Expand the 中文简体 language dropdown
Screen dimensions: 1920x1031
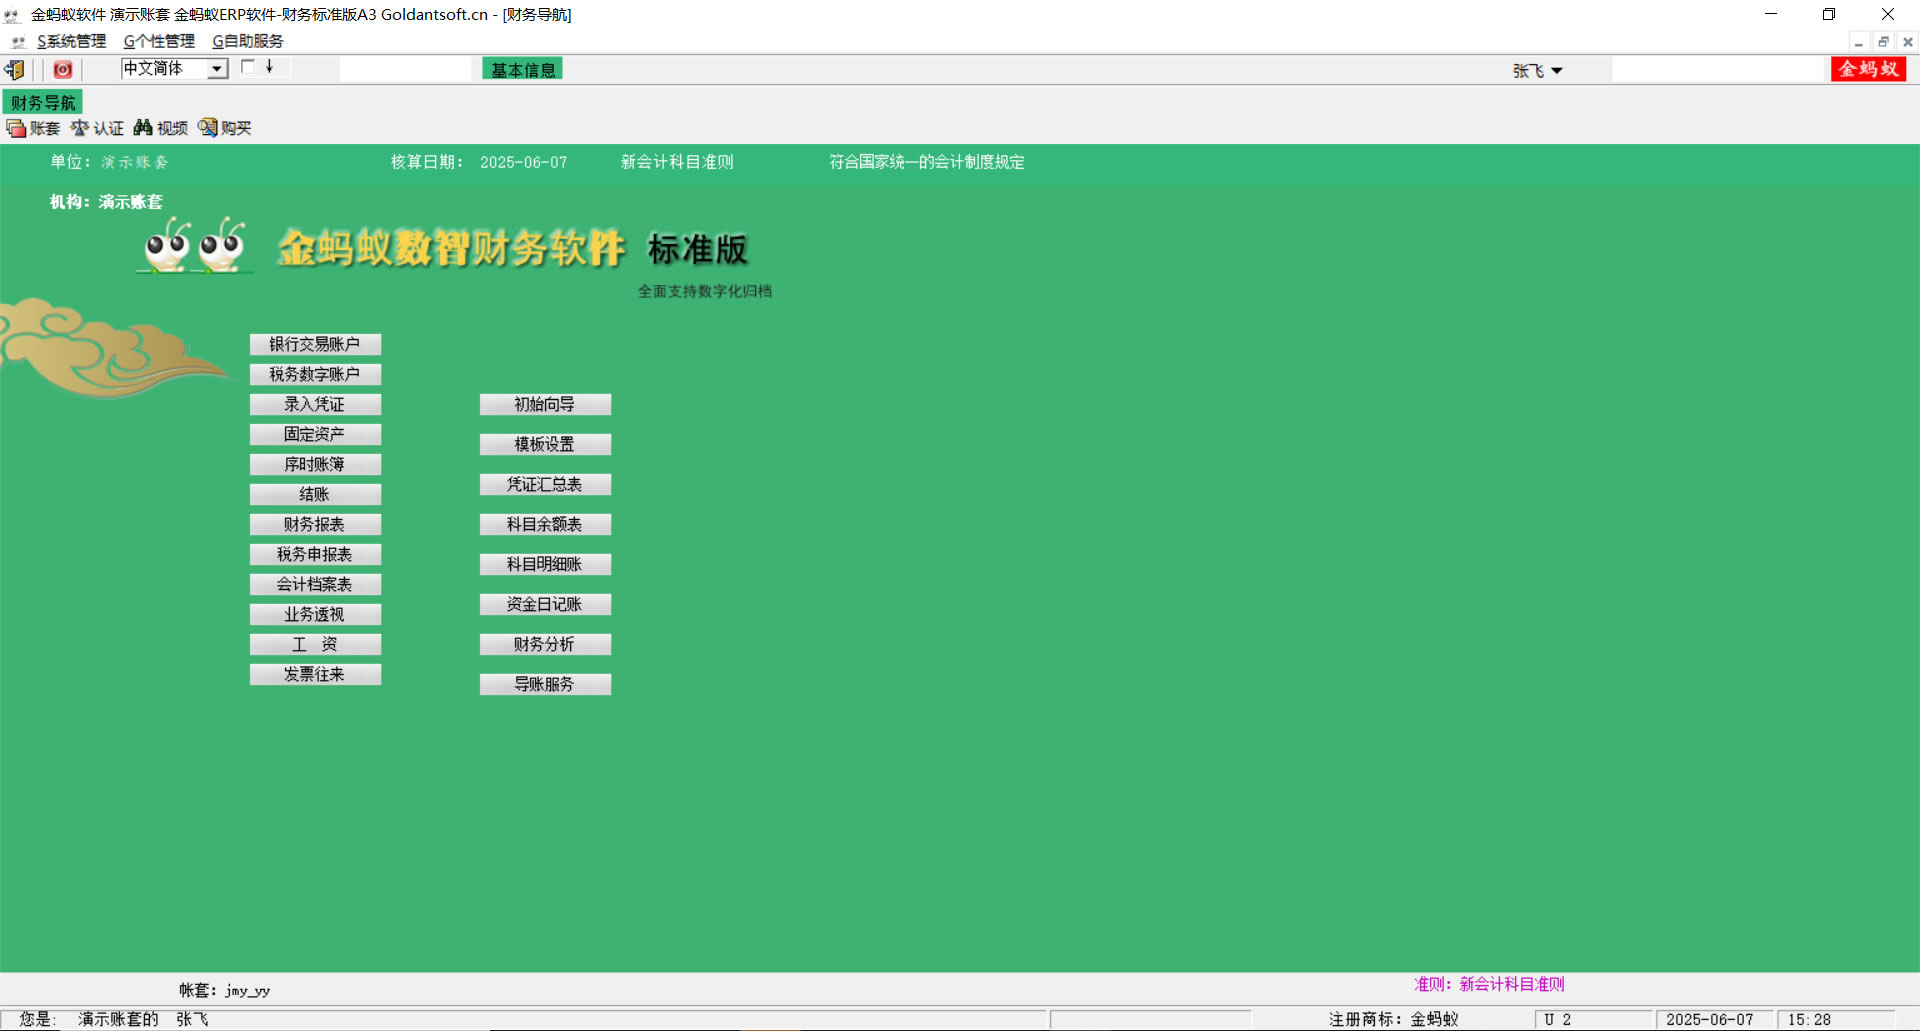217,69
